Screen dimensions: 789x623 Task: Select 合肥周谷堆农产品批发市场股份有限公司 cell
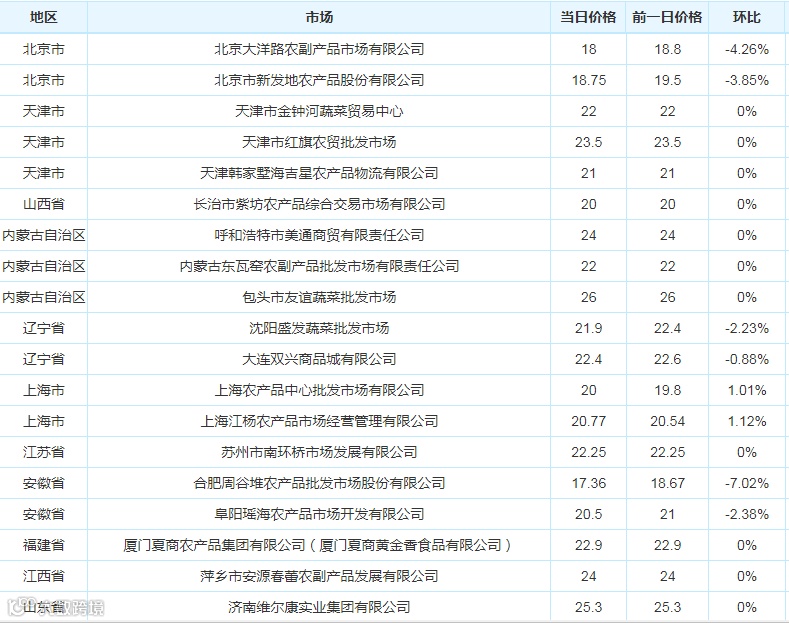(x=319, y=483)
